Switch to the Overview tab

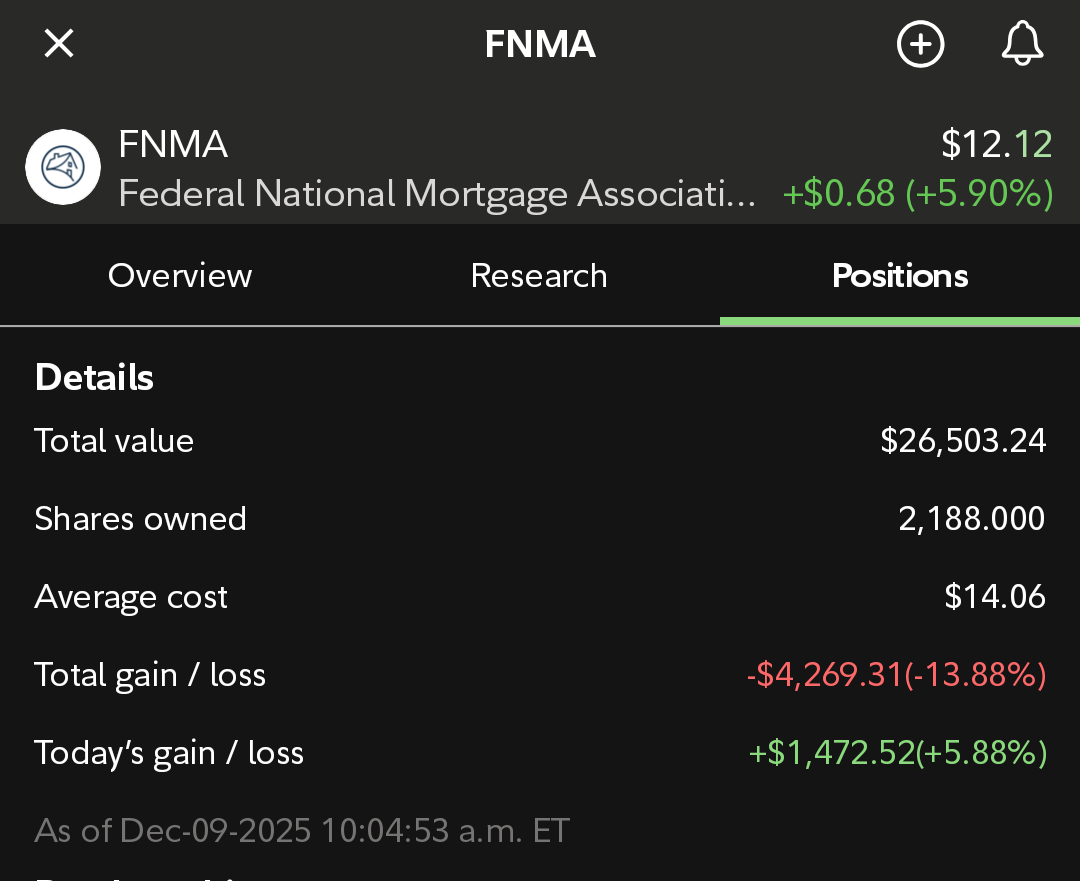click(x=180, y=276)
